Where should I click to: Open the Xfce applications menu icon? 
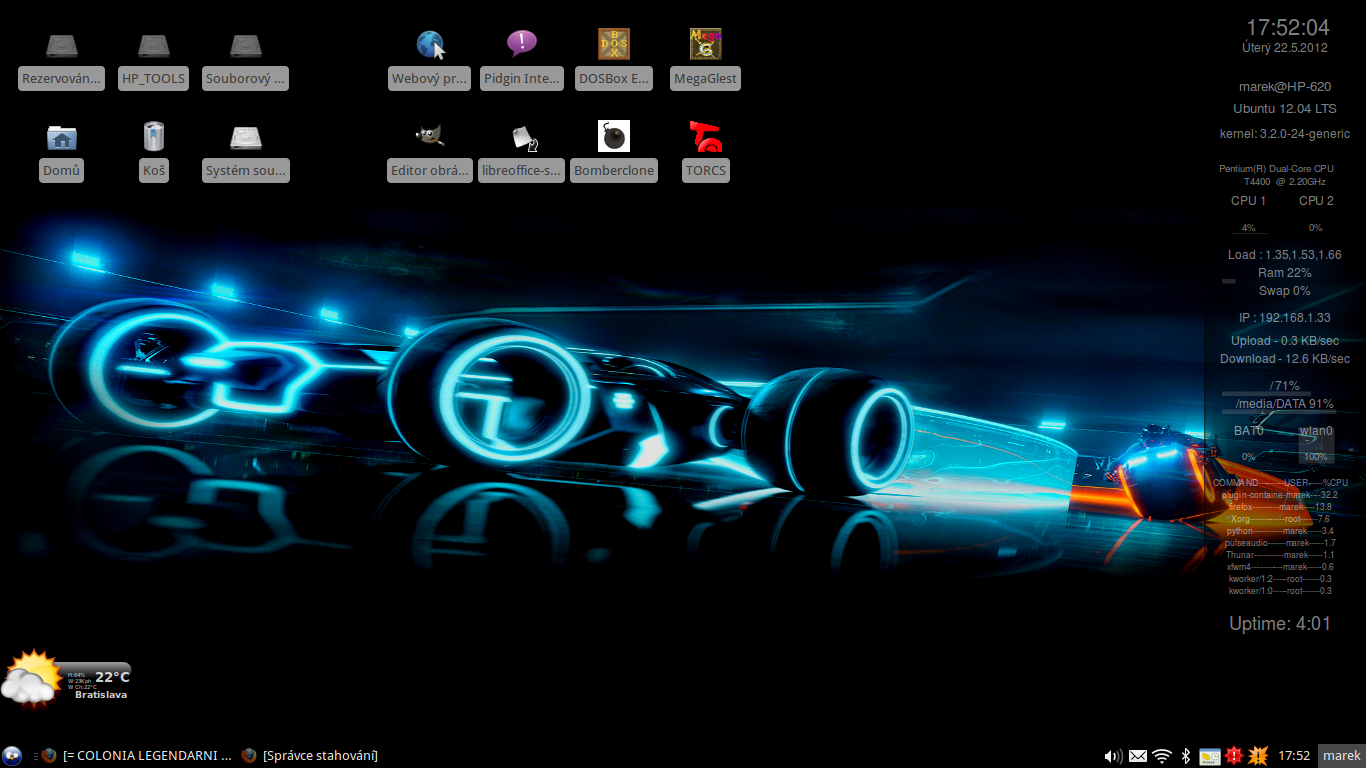[12, 756]
